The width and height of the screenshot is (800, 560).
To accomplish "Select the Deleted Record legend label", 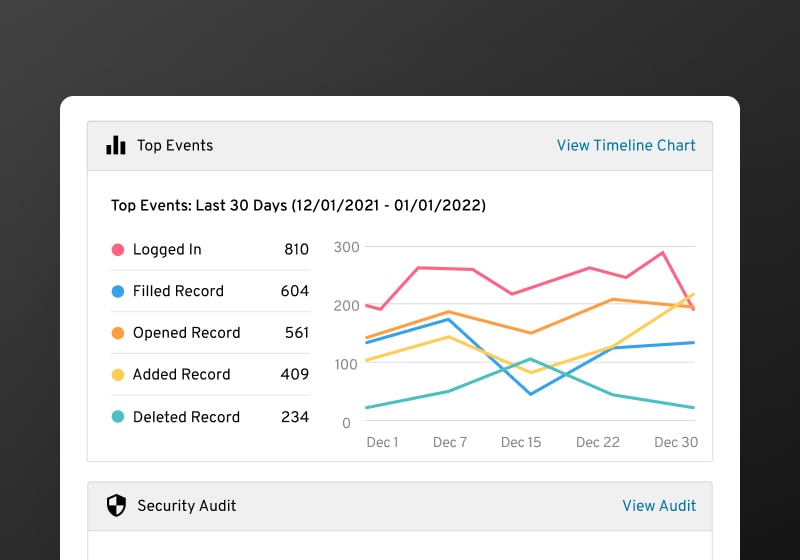I will pyautogui.click(x=186, y=417).
